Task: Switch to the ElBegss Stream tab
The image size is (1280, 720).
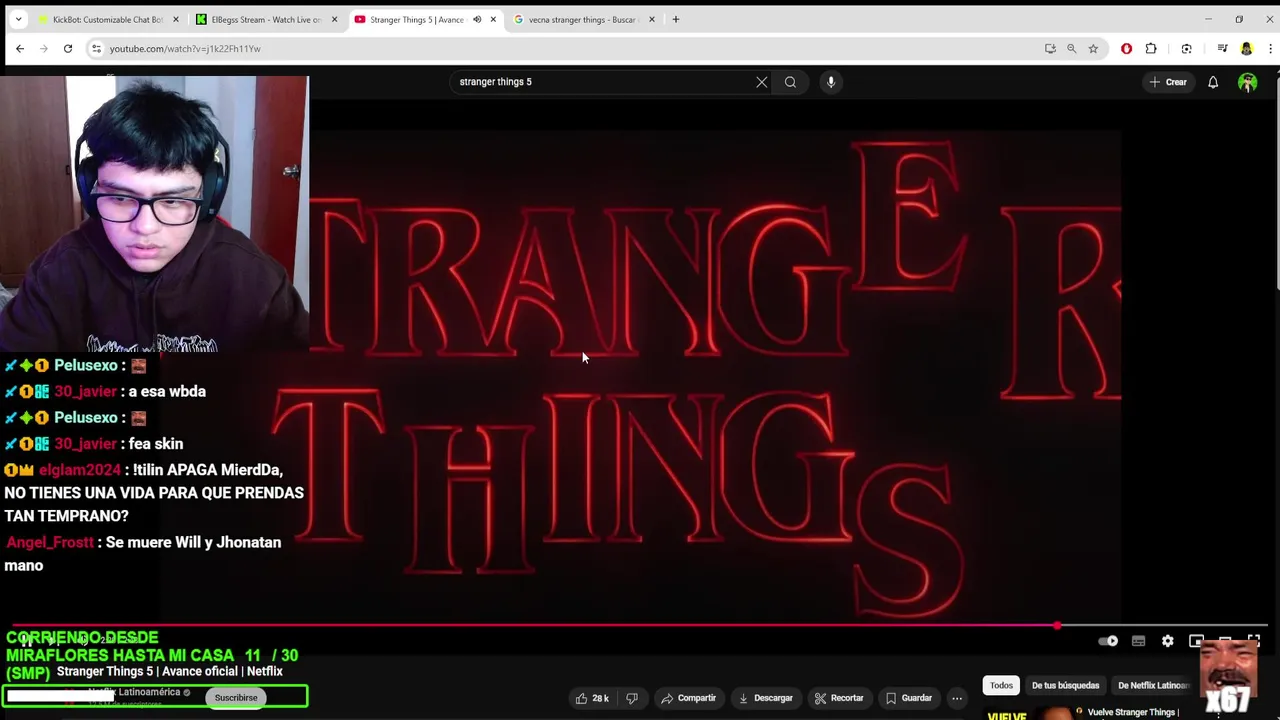Action: coord(265,19)
